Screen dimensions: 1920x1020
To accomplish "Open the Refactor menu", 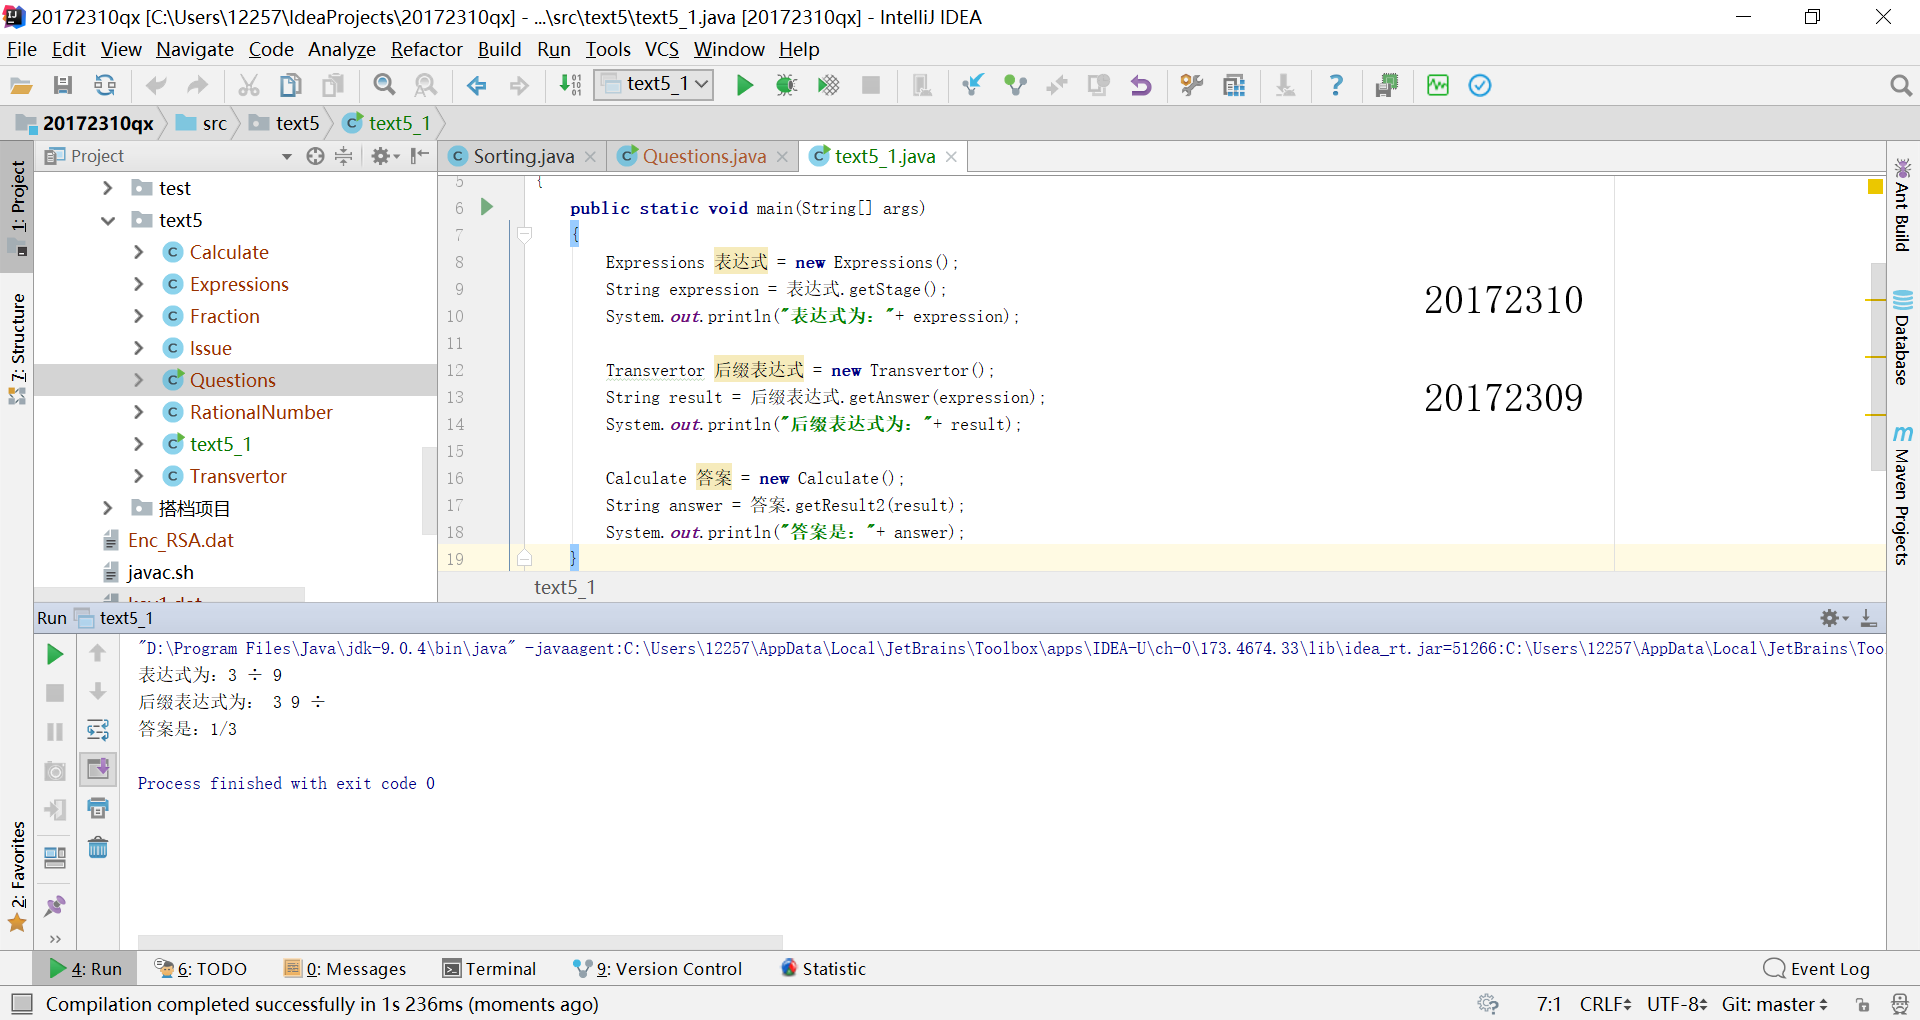I will click(426, 49).
